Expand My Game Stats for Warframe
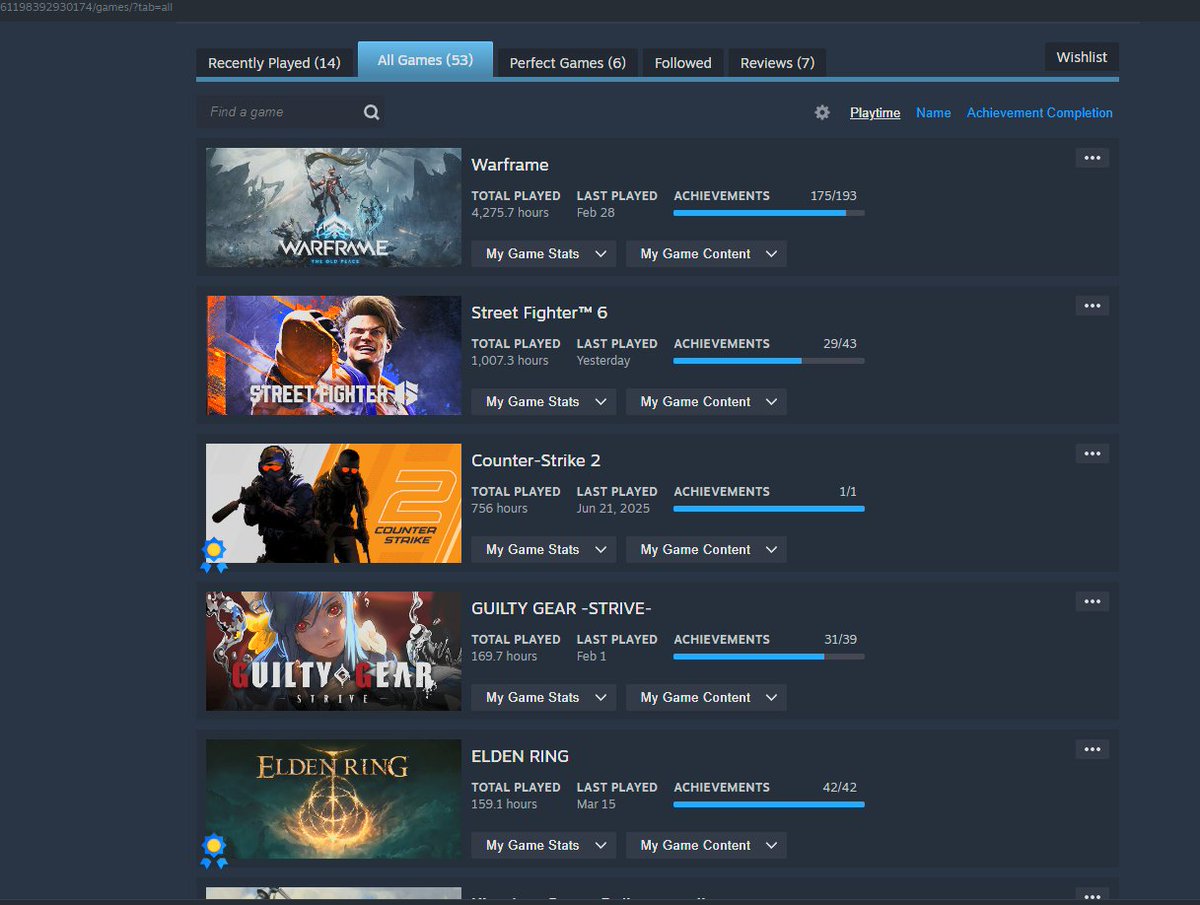 [x=546, y=254]
